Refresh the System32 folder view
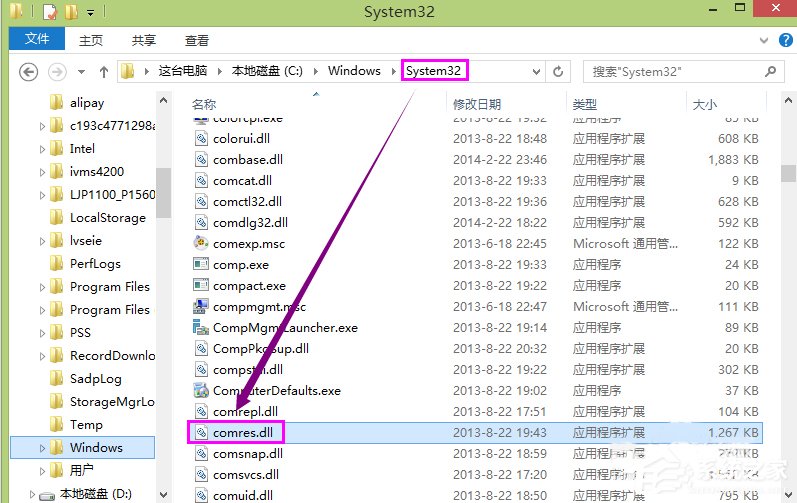The image size is (797, 503). pyautogui.click(x=558, y=72)
